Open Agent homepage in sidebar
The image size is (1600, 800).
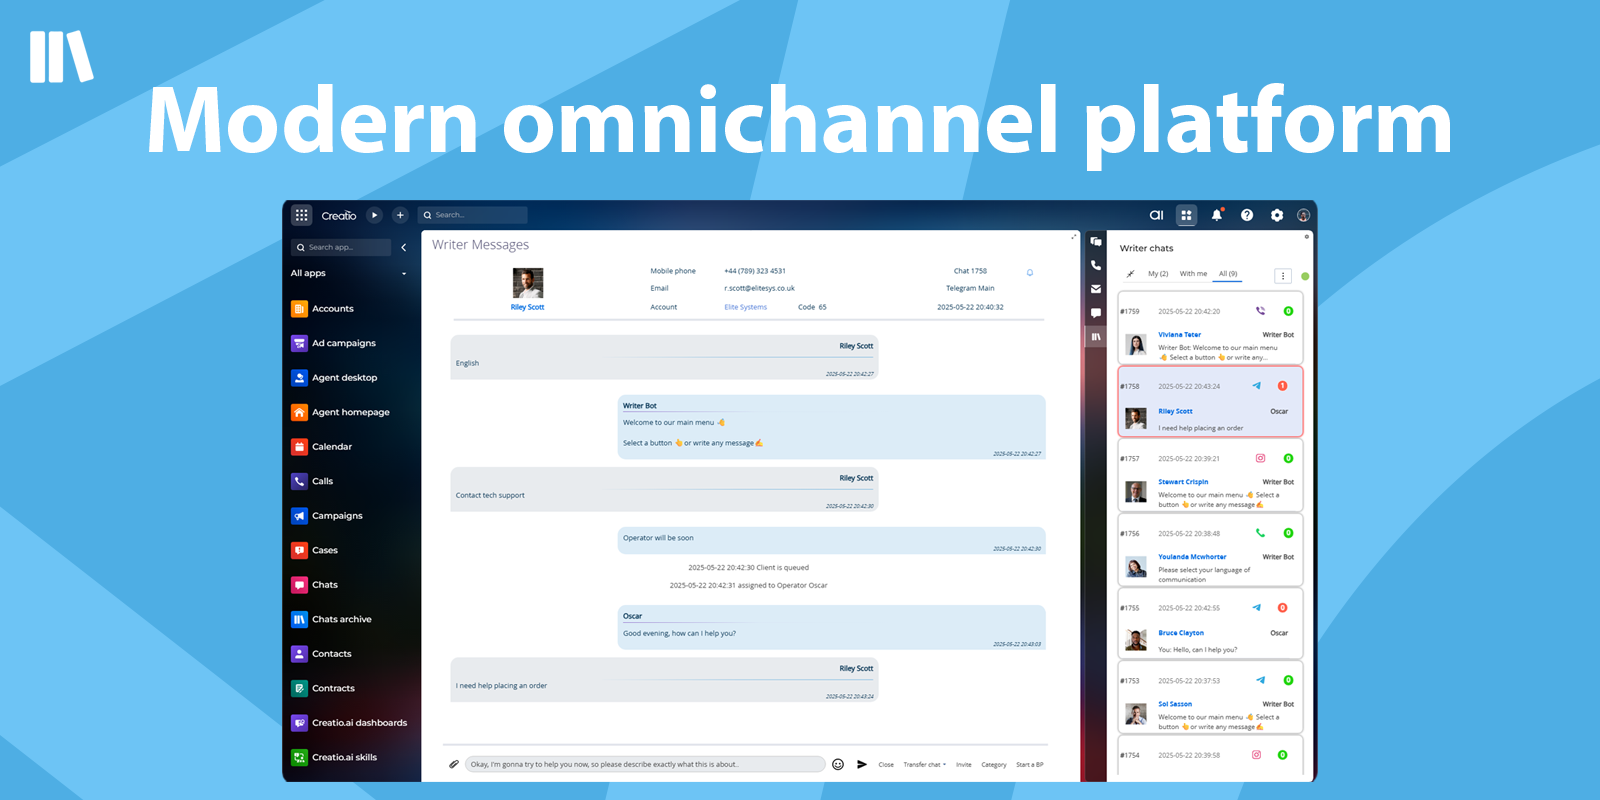(x=350, y=412)
